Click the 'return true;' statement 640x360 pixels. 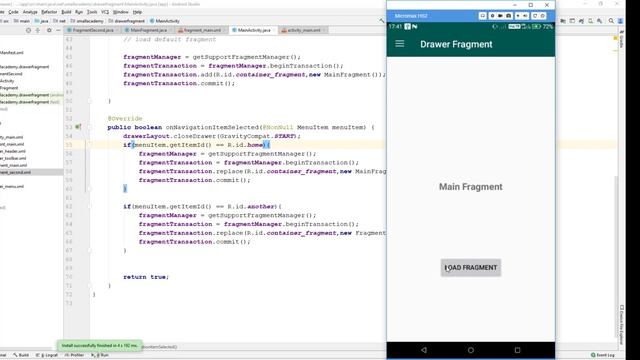click(146, 277)
